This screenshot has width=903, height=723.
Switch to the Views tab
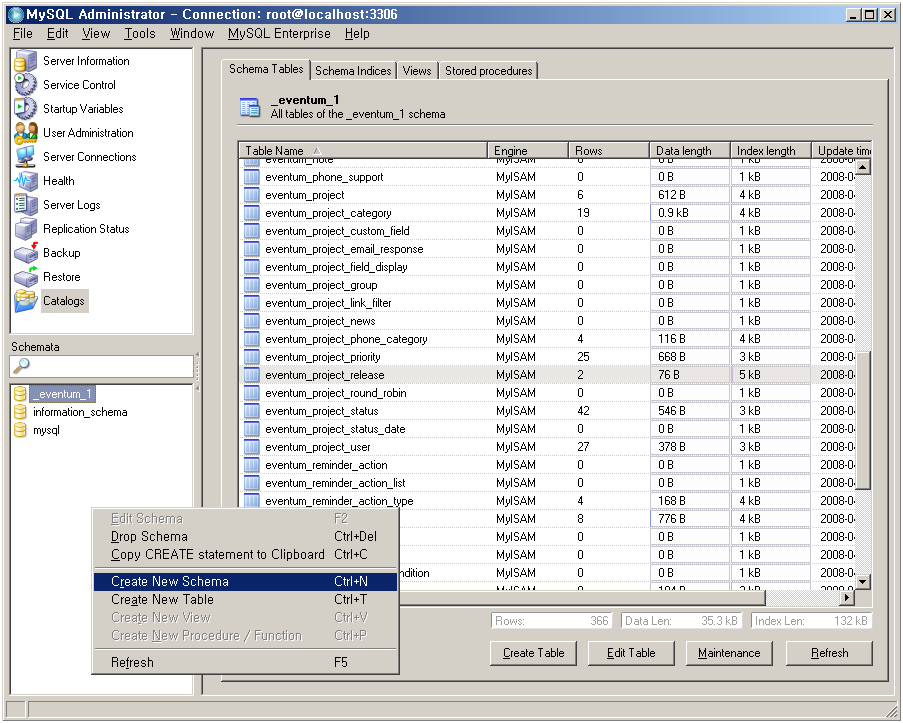(x=417, y=71)
